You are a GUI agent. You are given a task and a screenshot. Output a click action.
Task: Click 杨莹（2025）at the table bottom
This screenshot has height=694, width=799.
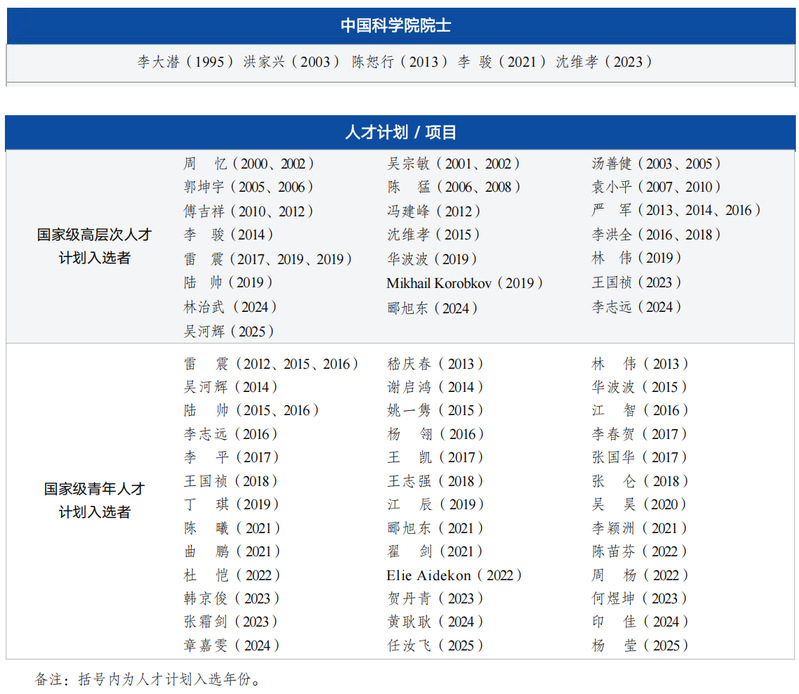click(640, 646)
